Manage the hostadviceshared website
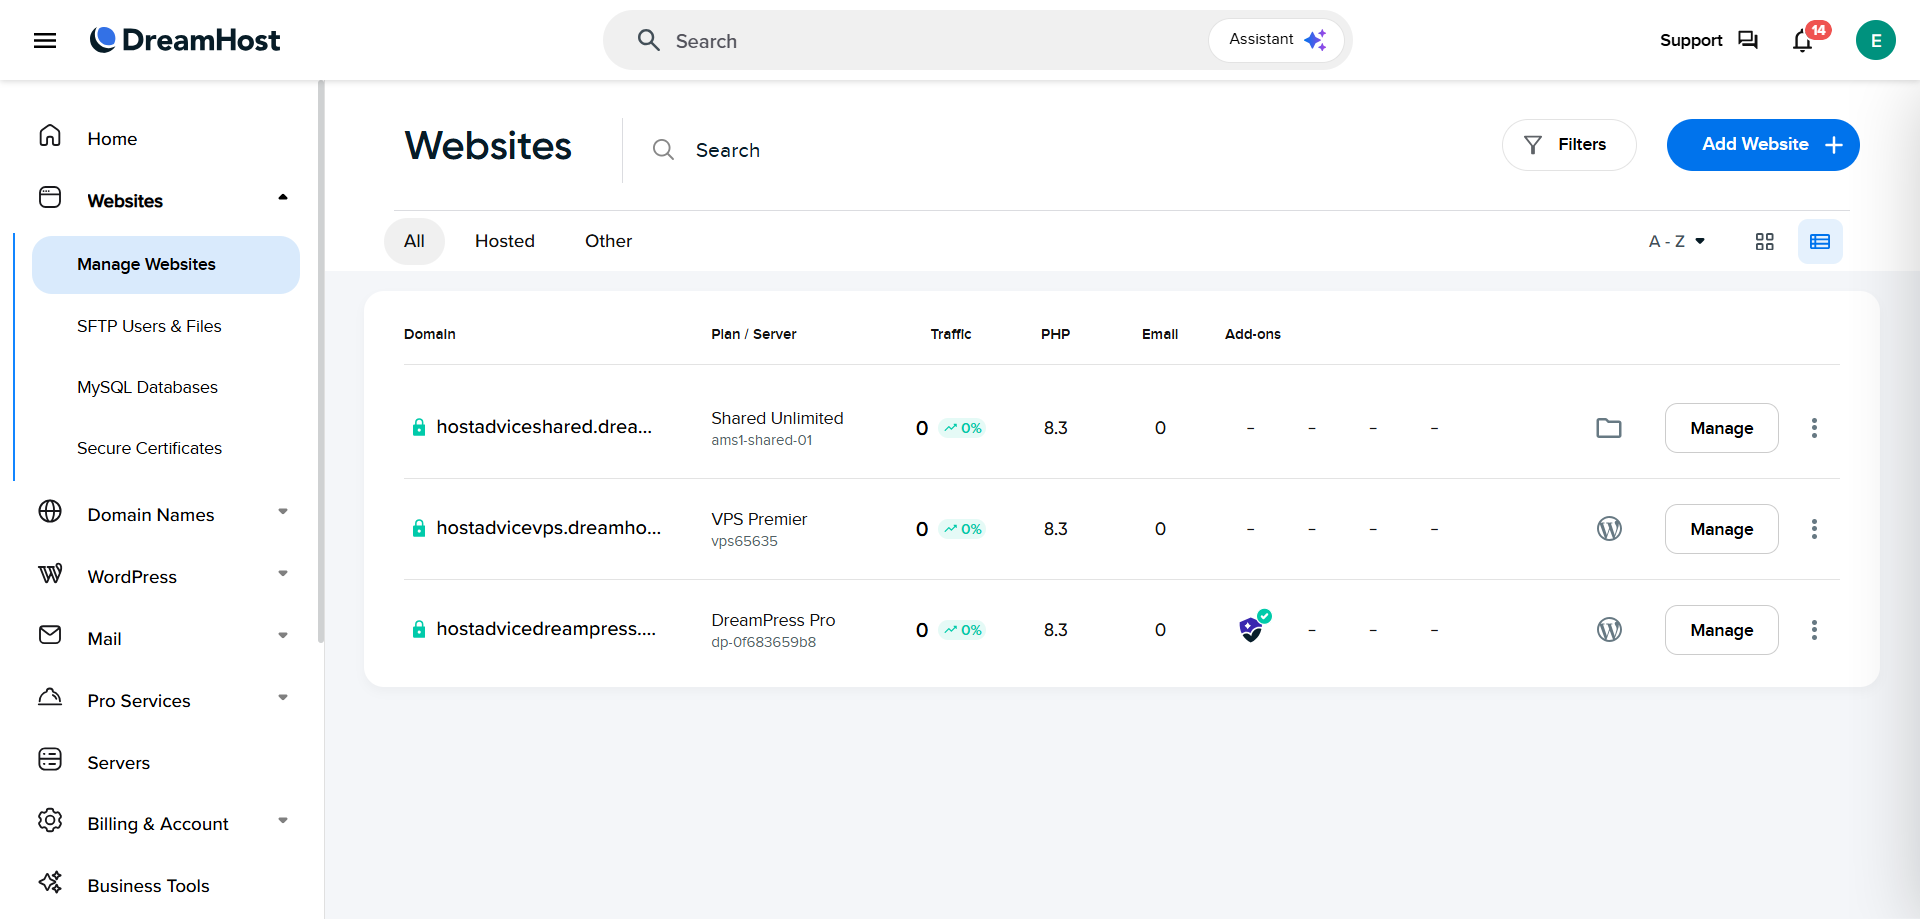The width and height of the screenshot is (1920, 919). (x=1721, y=428)
